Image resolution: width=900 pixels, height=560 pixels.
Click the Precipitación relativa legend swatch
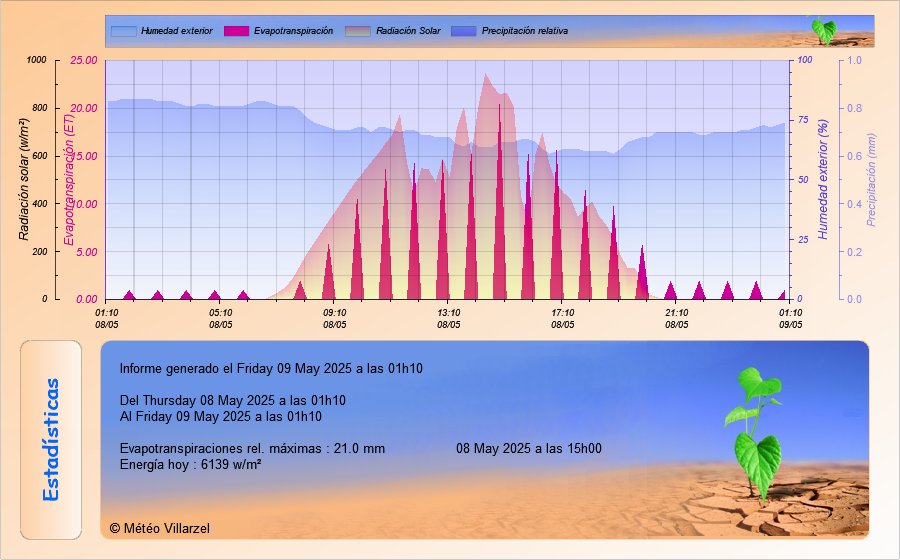click(464, 31)
